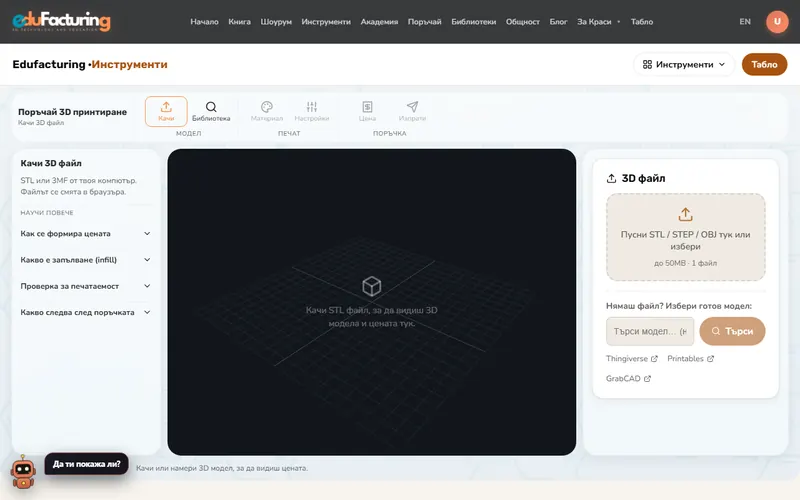Click the Търси search button

point(732,331)
